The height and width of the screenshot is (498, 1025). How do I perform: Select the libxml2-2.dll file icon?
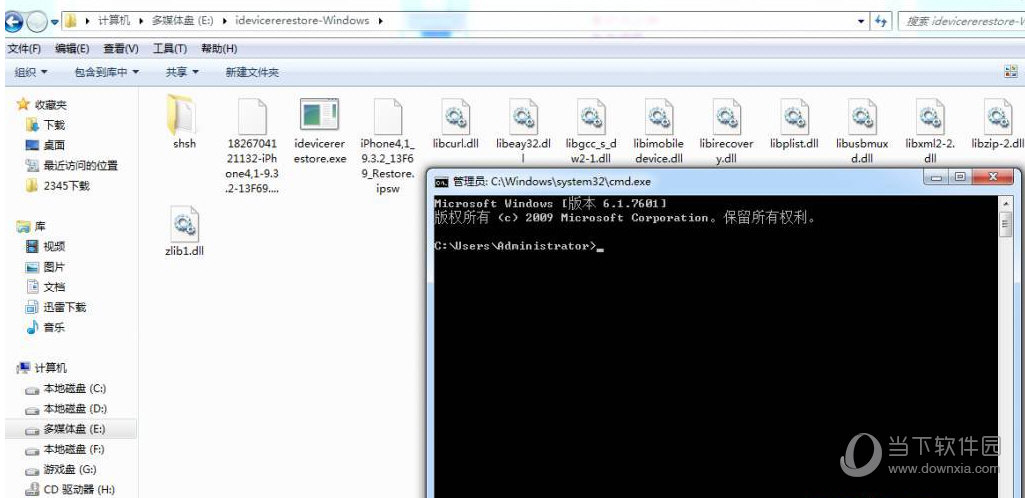(930, 116)
